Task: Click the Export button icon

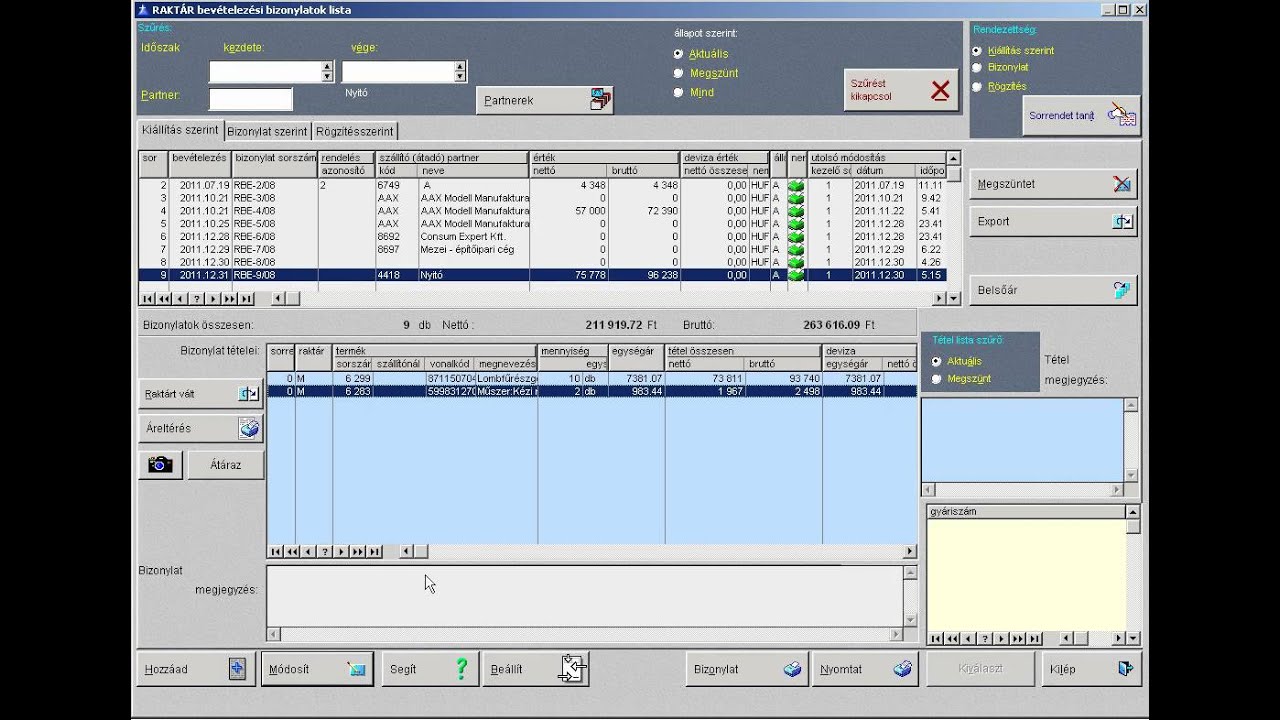Action: (x=1123, y=221)
